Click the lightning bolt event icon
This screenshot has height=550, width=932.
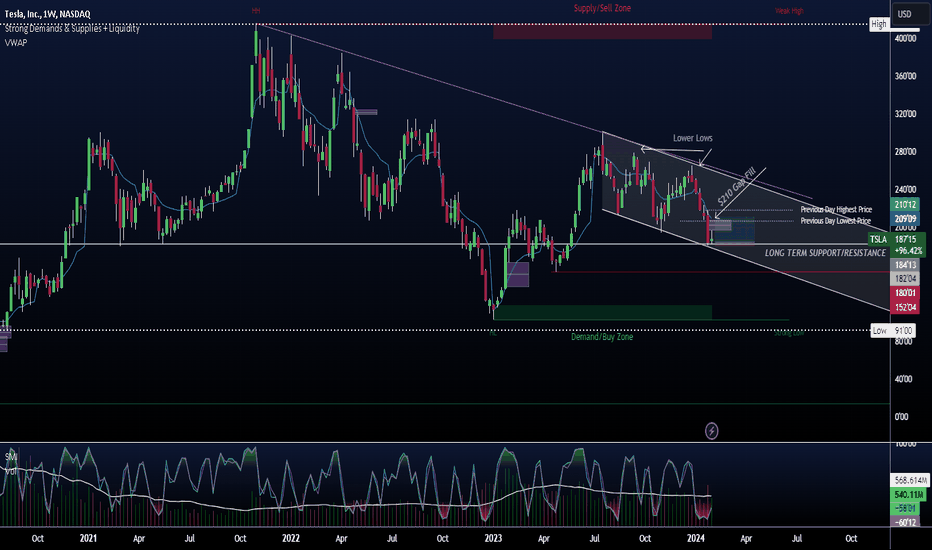[711, 430]
